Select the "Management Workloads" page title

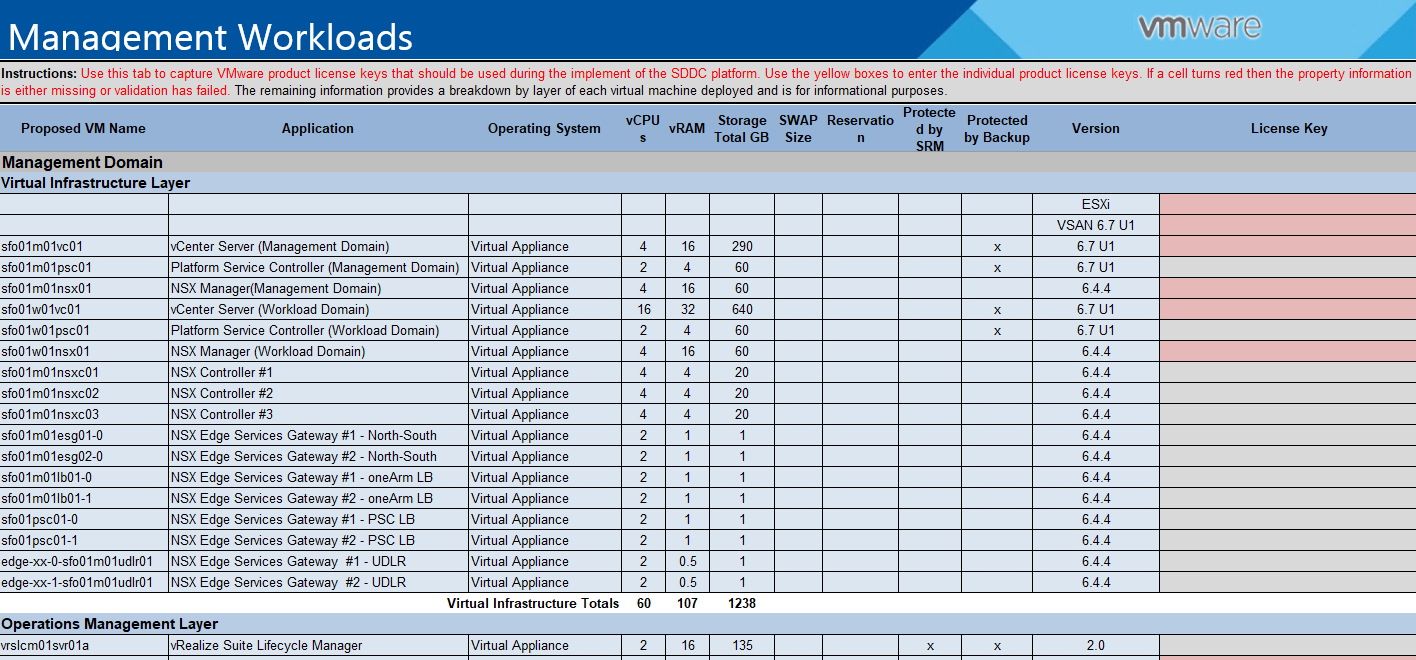210,36
